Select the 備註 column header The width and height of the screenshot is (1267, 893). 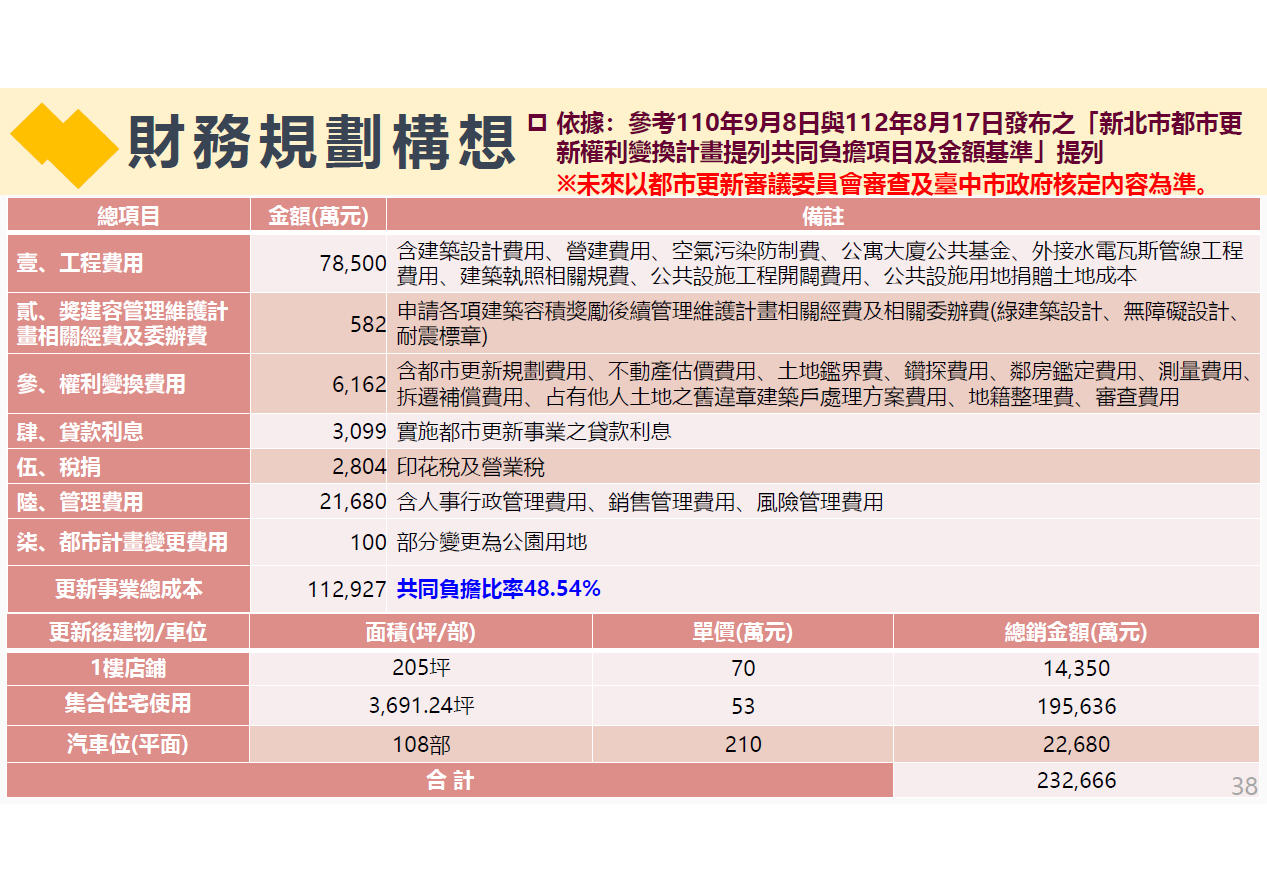pos(823,215)
